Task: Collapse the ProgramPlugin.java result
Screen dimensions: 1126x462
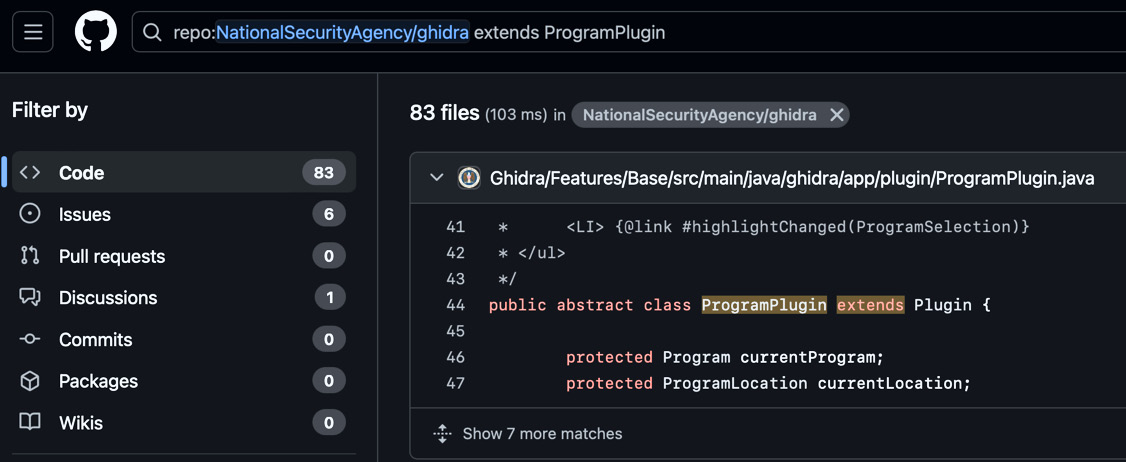Action: tap(436, 178)
